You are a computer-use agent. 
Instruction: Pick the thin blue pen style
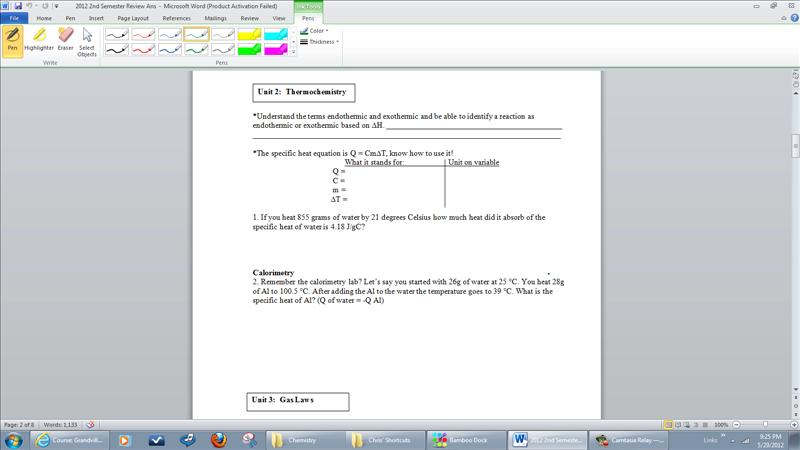click(x=170, y=34)
